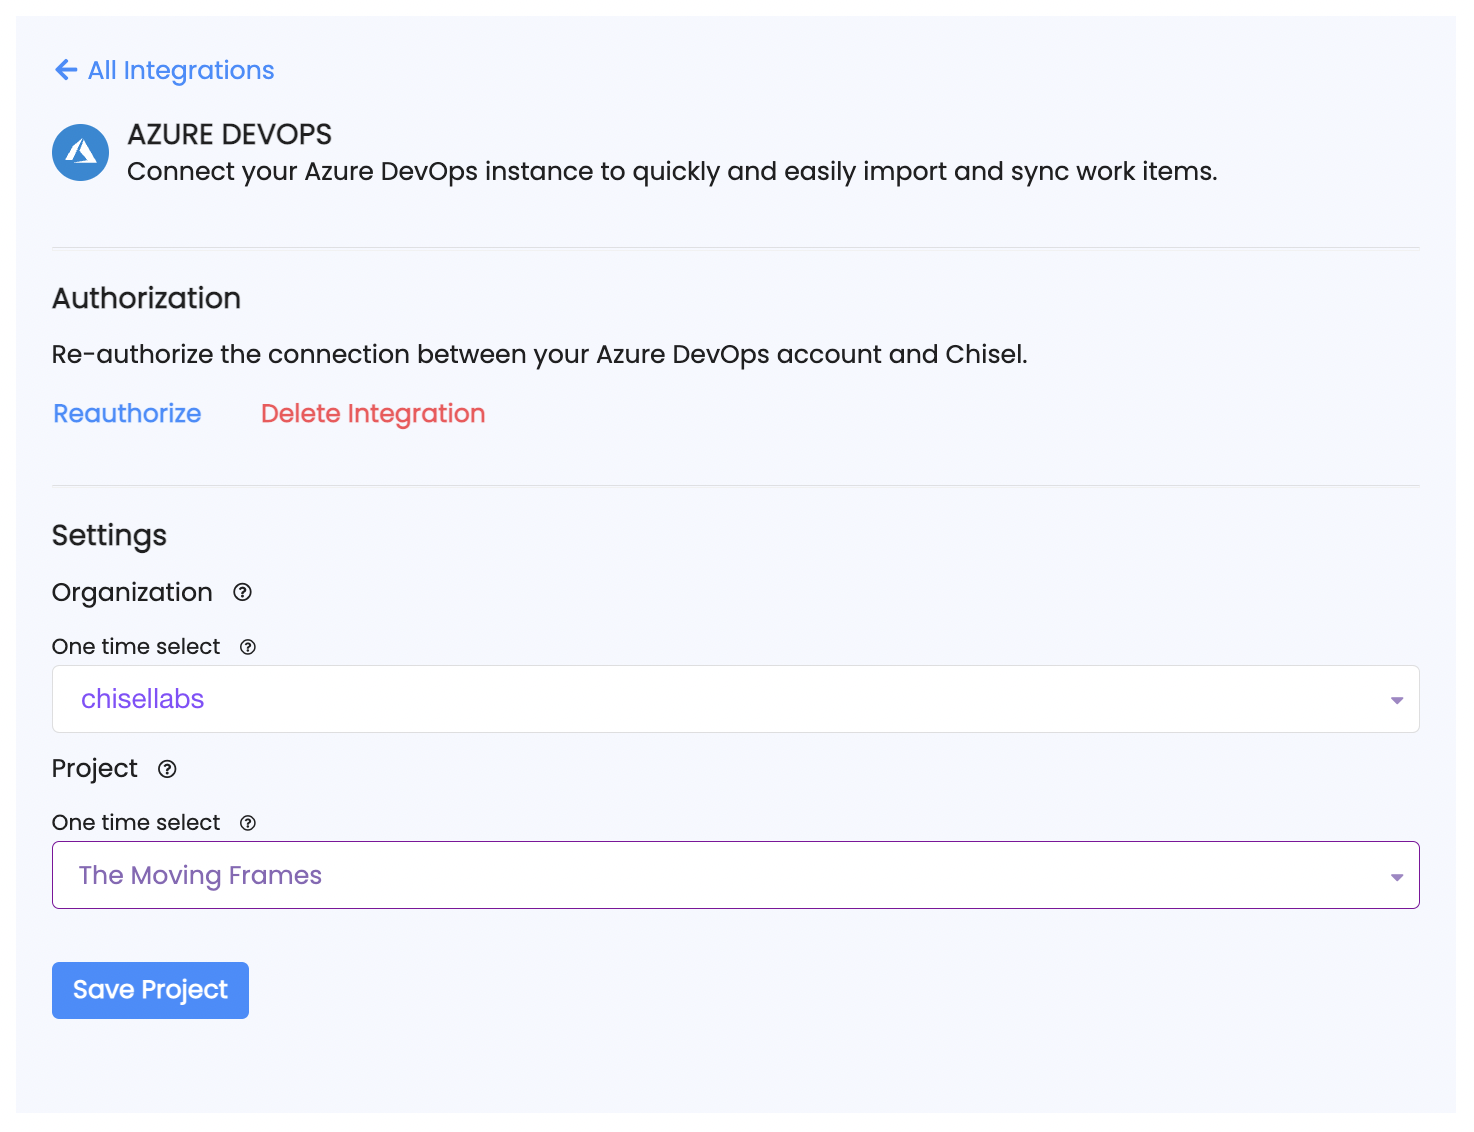Click Reauthorize to re-connect Azure DevOps
1474x1132 pixels.
(126, 413)
